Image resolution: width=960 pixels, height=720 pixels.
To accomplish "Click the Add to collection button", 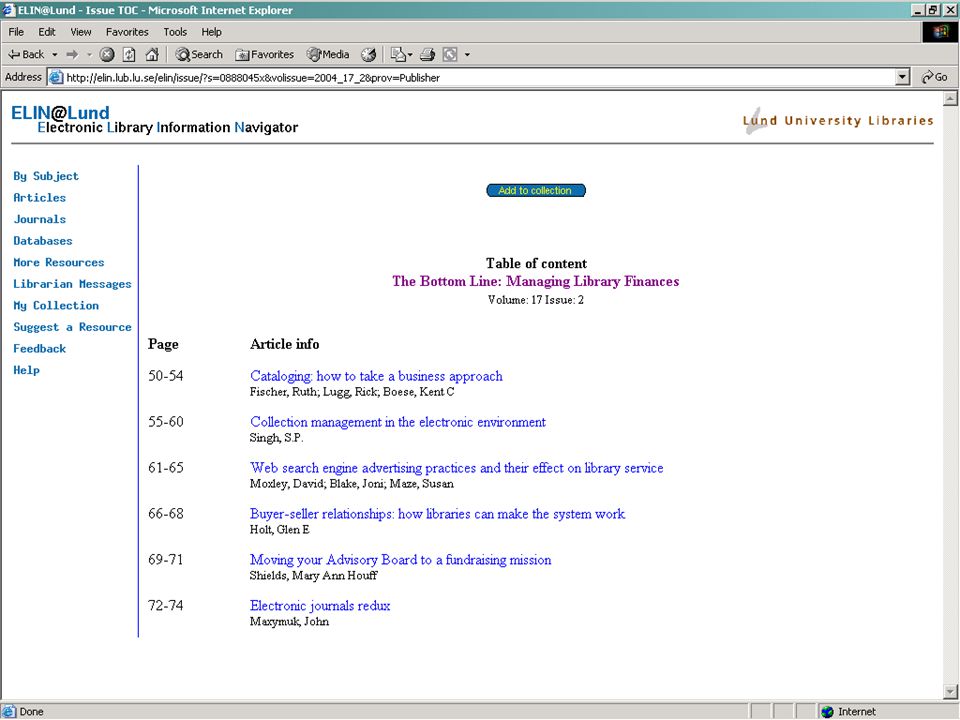I will (536, 190).
